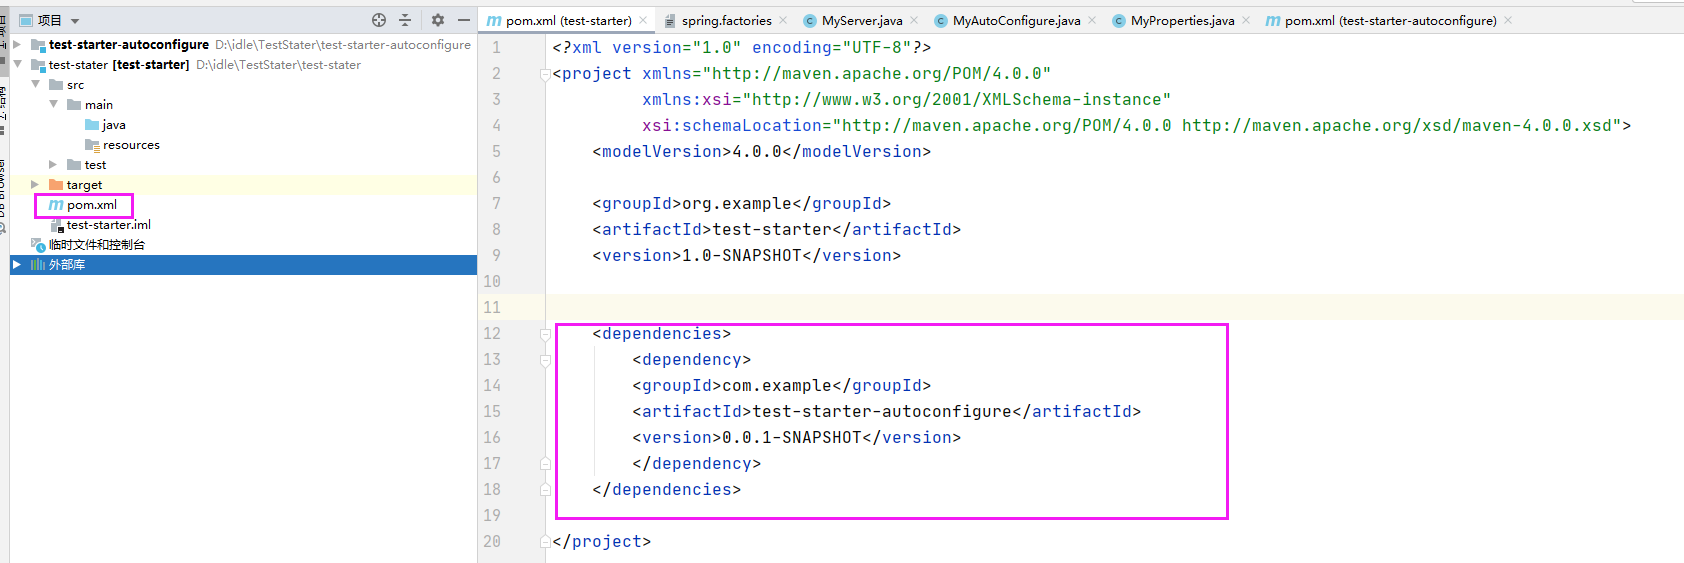This screenshot has width=1684, height=563.
Task: Click fold end marker at line 18
Action: (x=545, y=490)
